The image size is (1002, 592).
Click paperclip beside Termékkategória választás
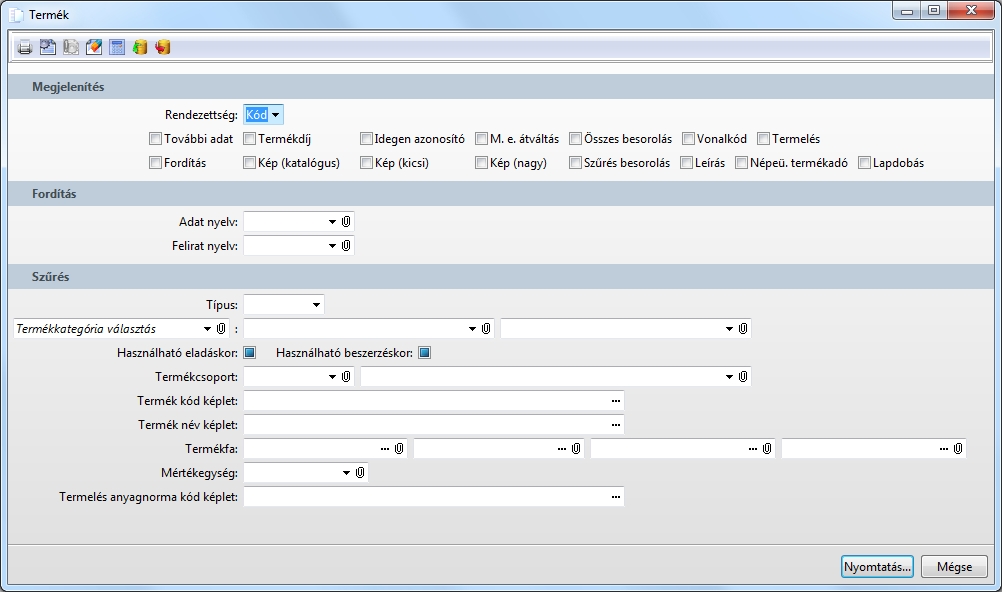click(221, 329)
